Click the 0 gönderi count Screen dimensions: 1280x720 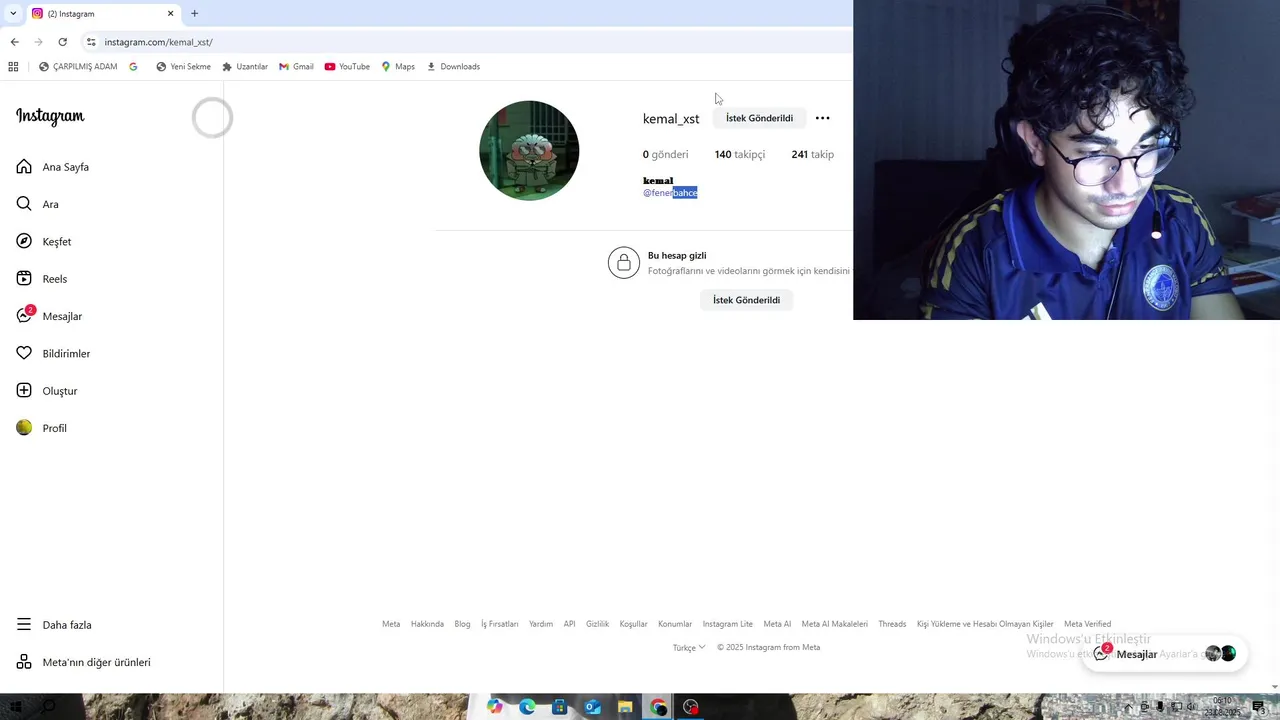pyautogui.click(x=665, y=154)
